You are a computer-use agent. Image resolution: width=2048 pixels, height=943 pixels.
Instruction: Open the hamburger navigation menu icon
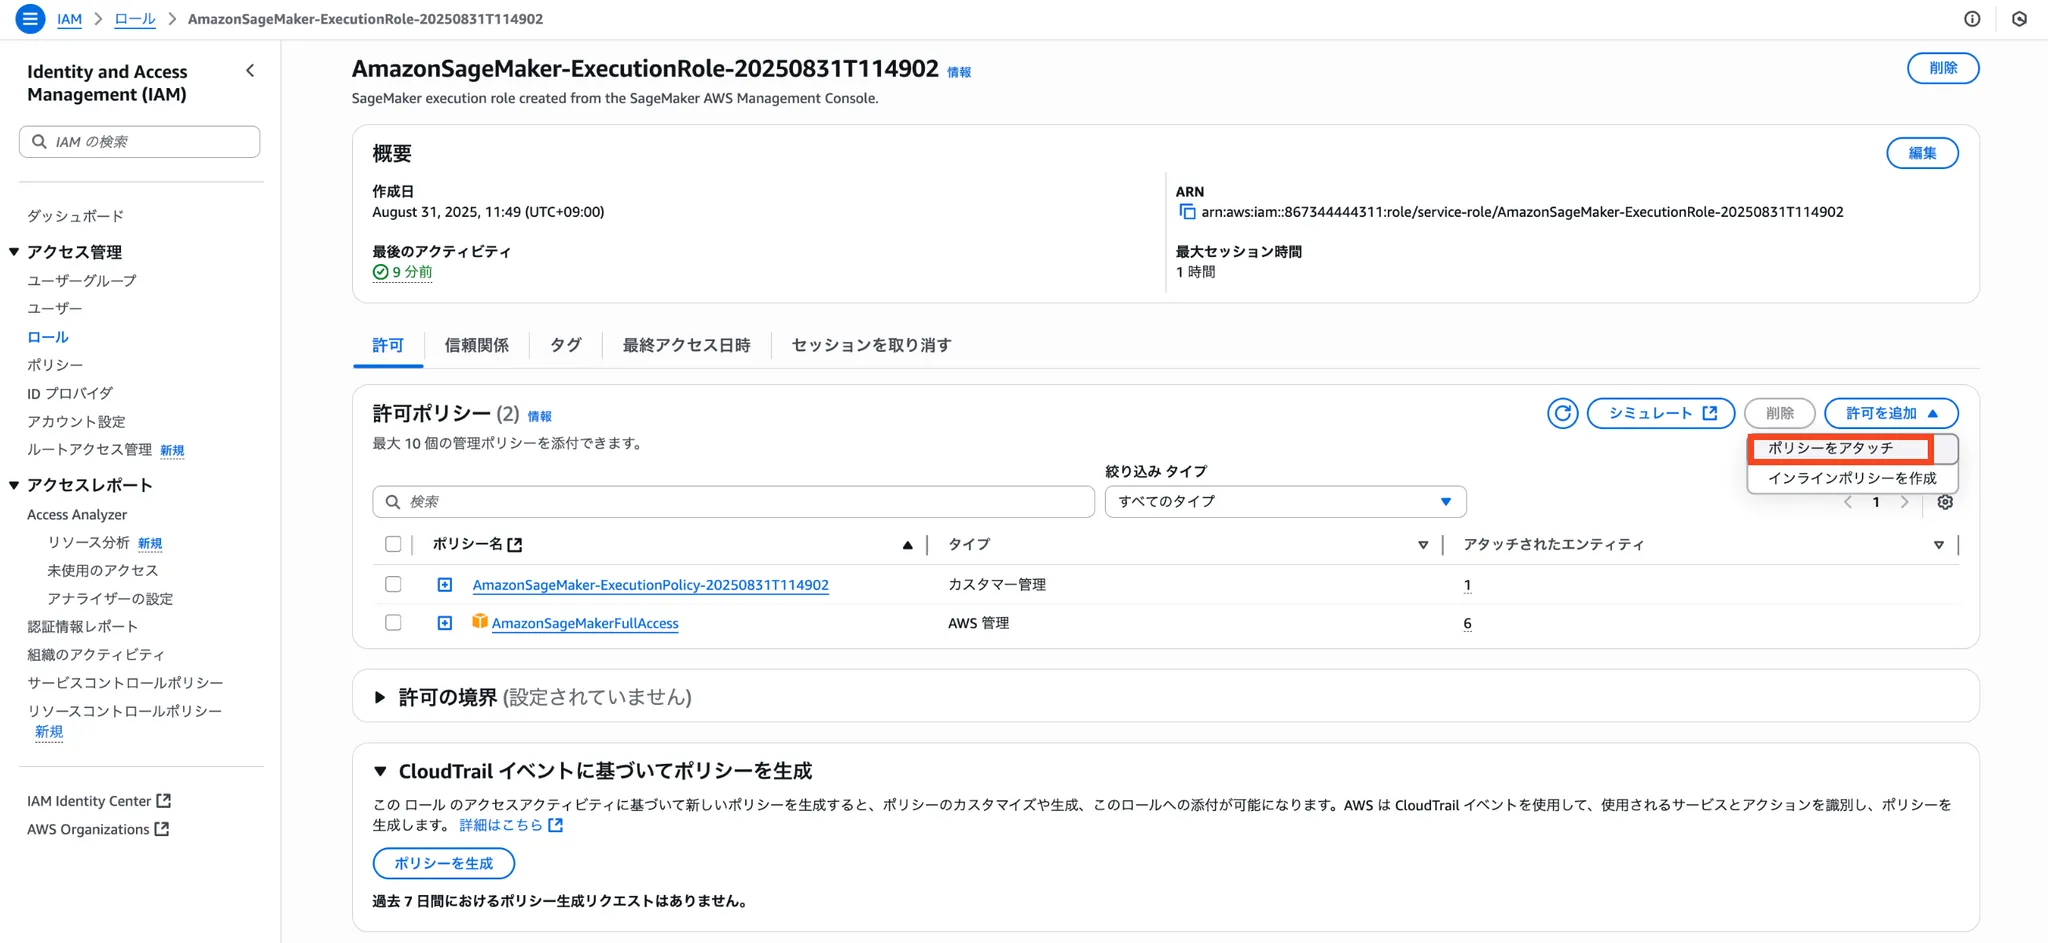(30, 19)
